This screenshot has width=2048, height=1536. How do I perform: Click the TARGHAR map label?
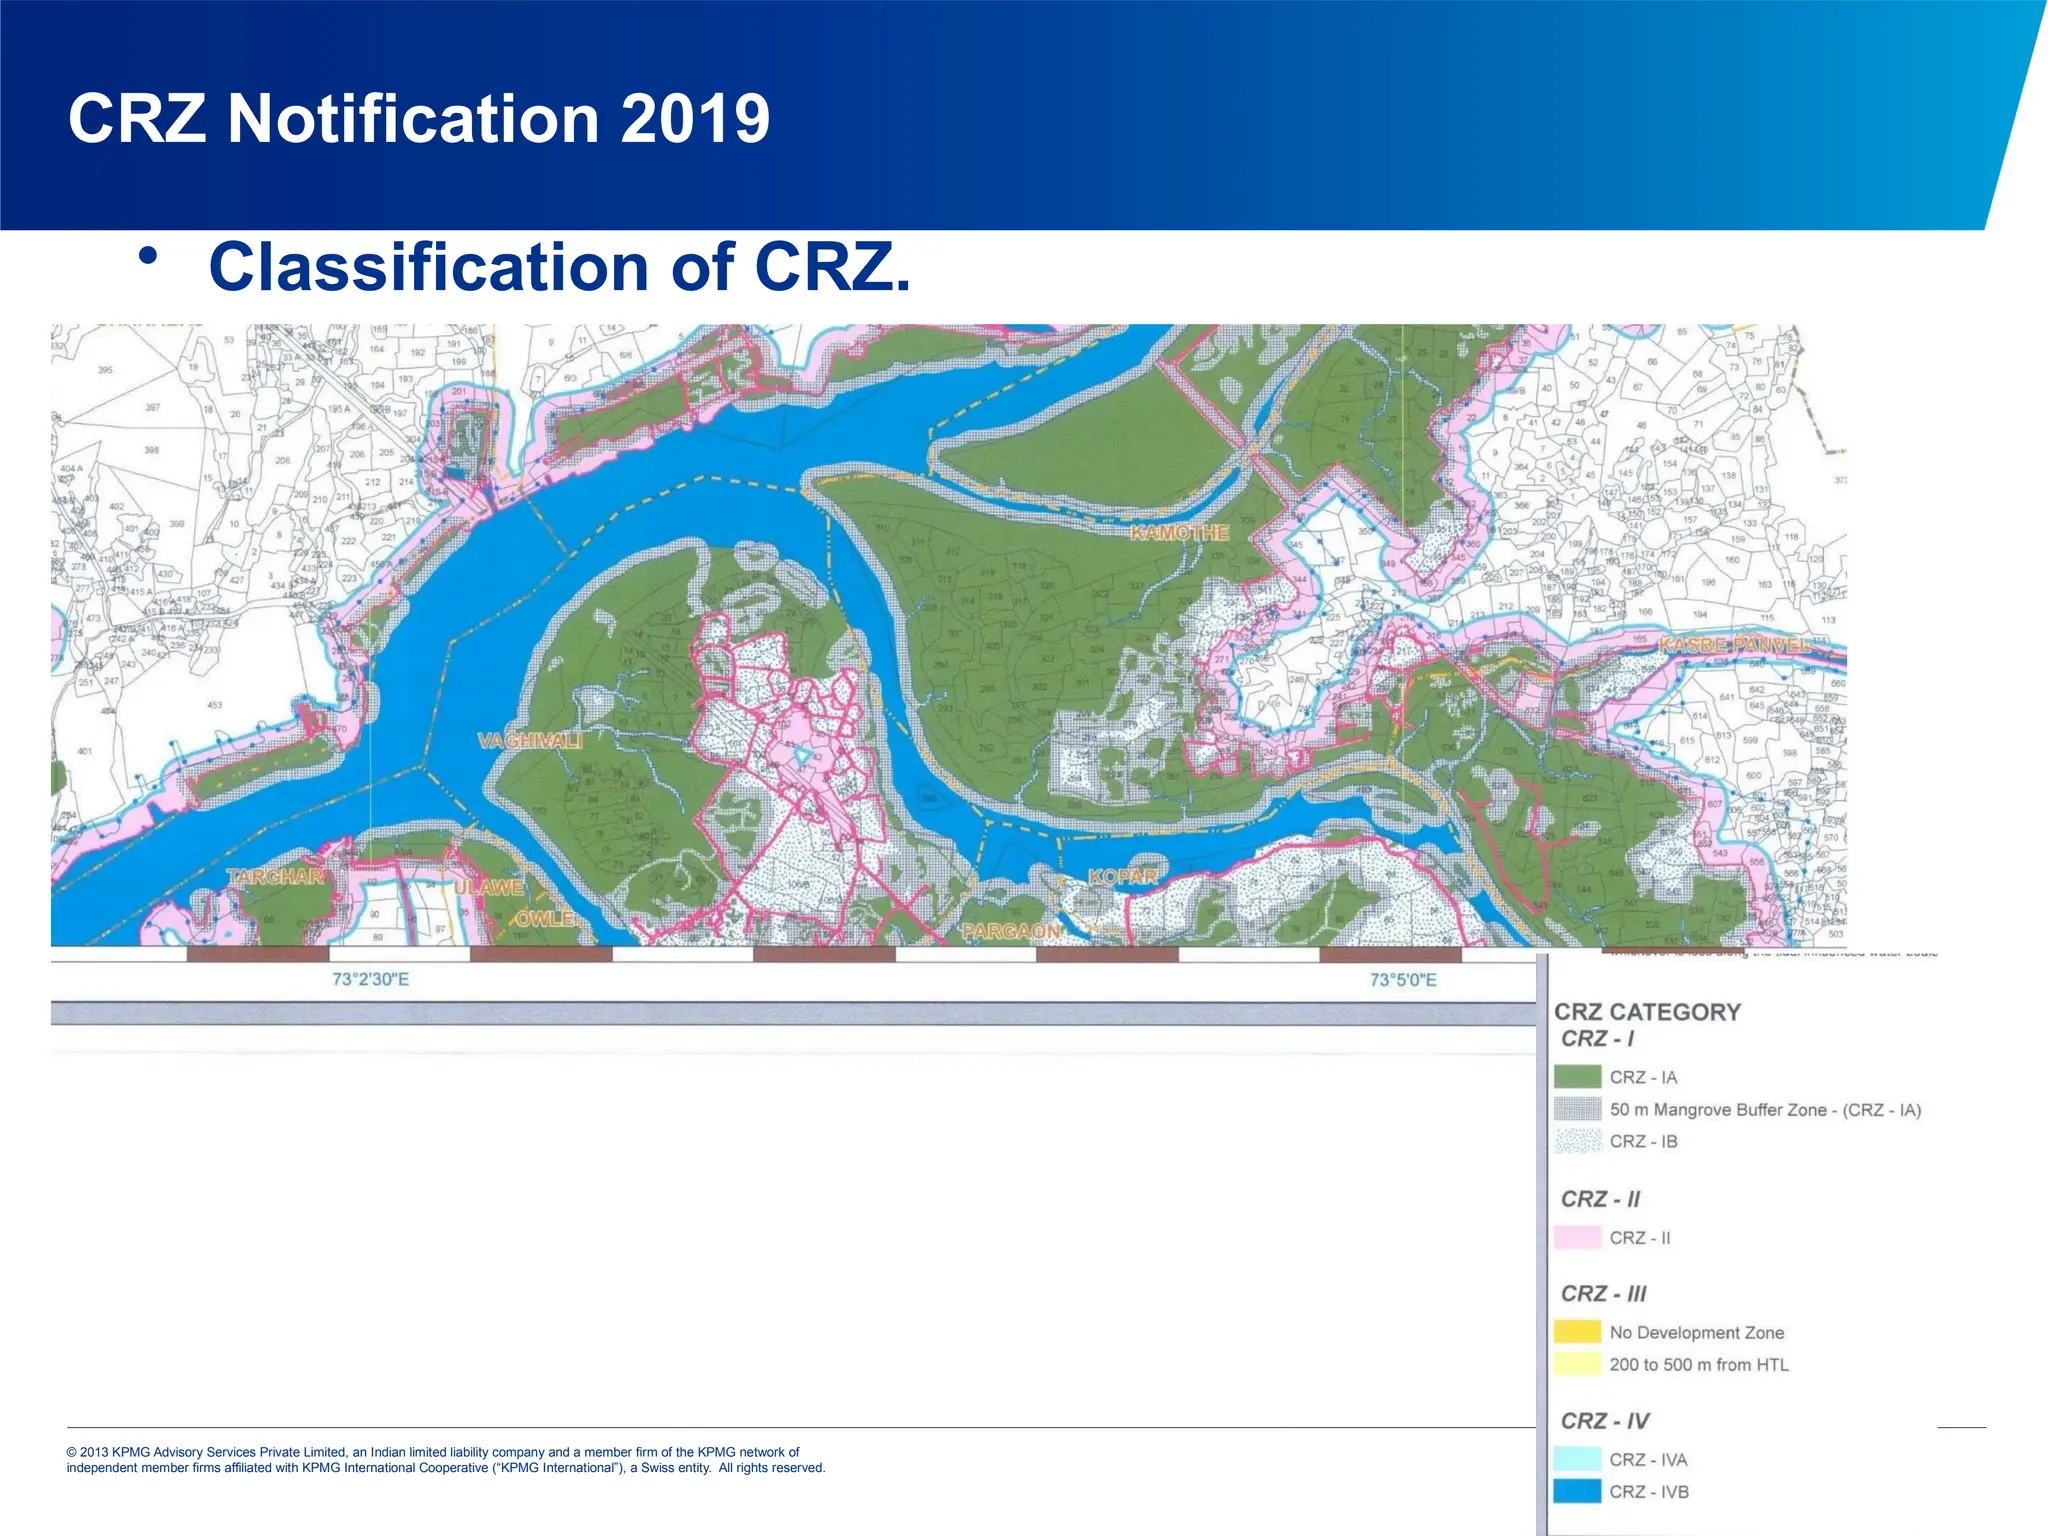tap(275, 877)
